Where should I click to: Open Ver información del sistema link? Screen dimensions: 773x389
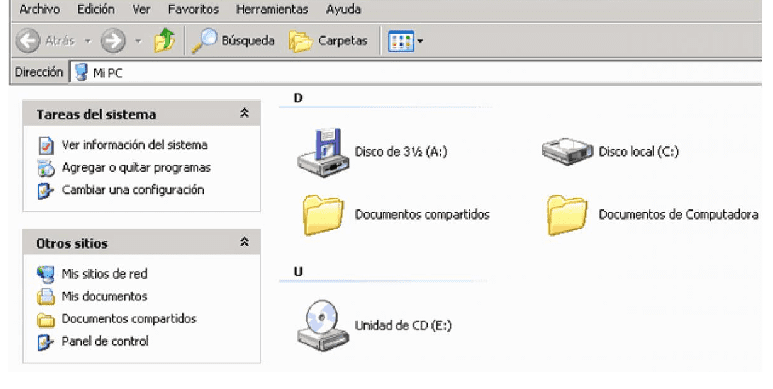135,145
